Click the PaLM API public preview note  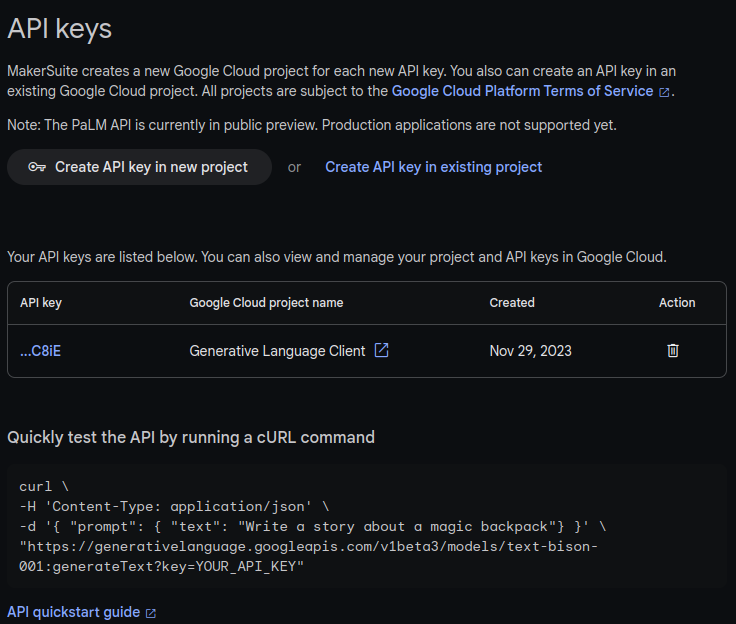[312, 125]
